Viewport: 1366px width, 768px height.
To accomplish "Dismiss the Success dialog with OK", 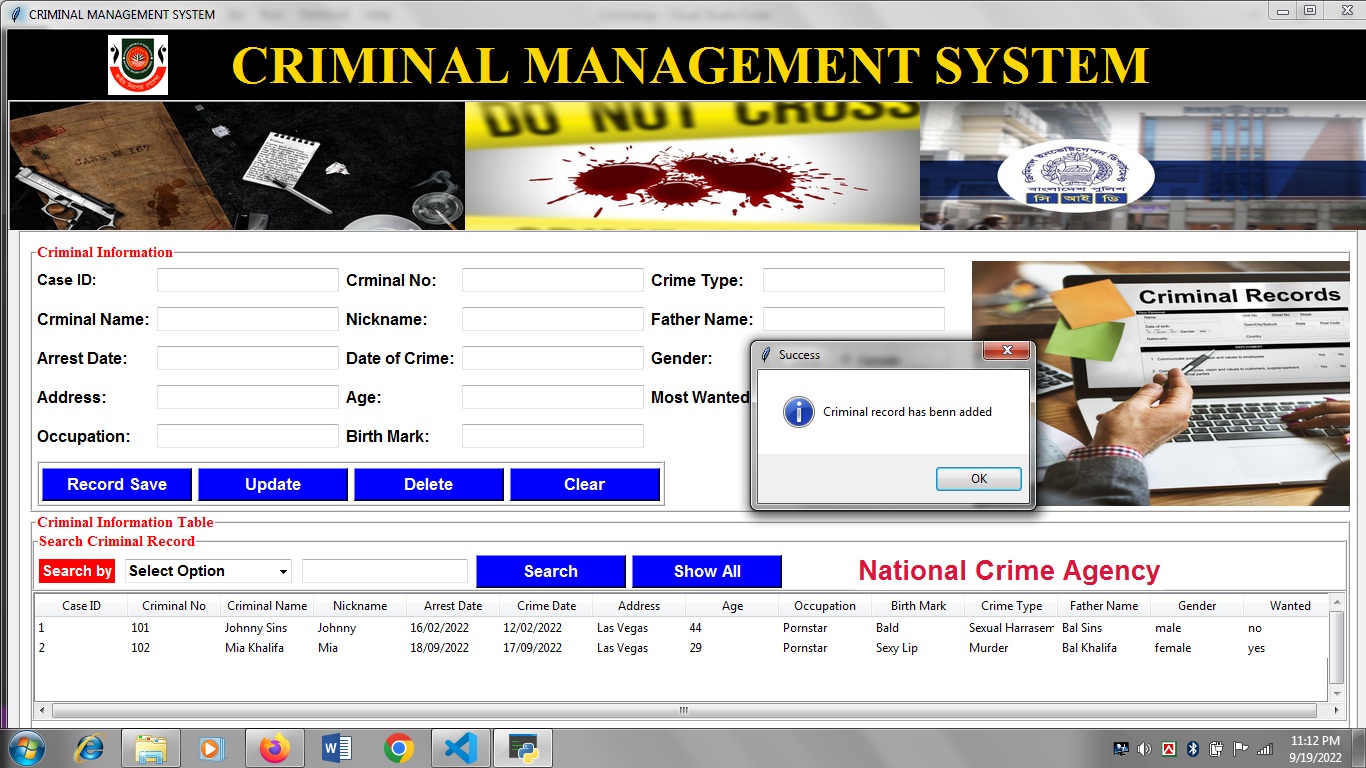I will click(x=978, y=478).
